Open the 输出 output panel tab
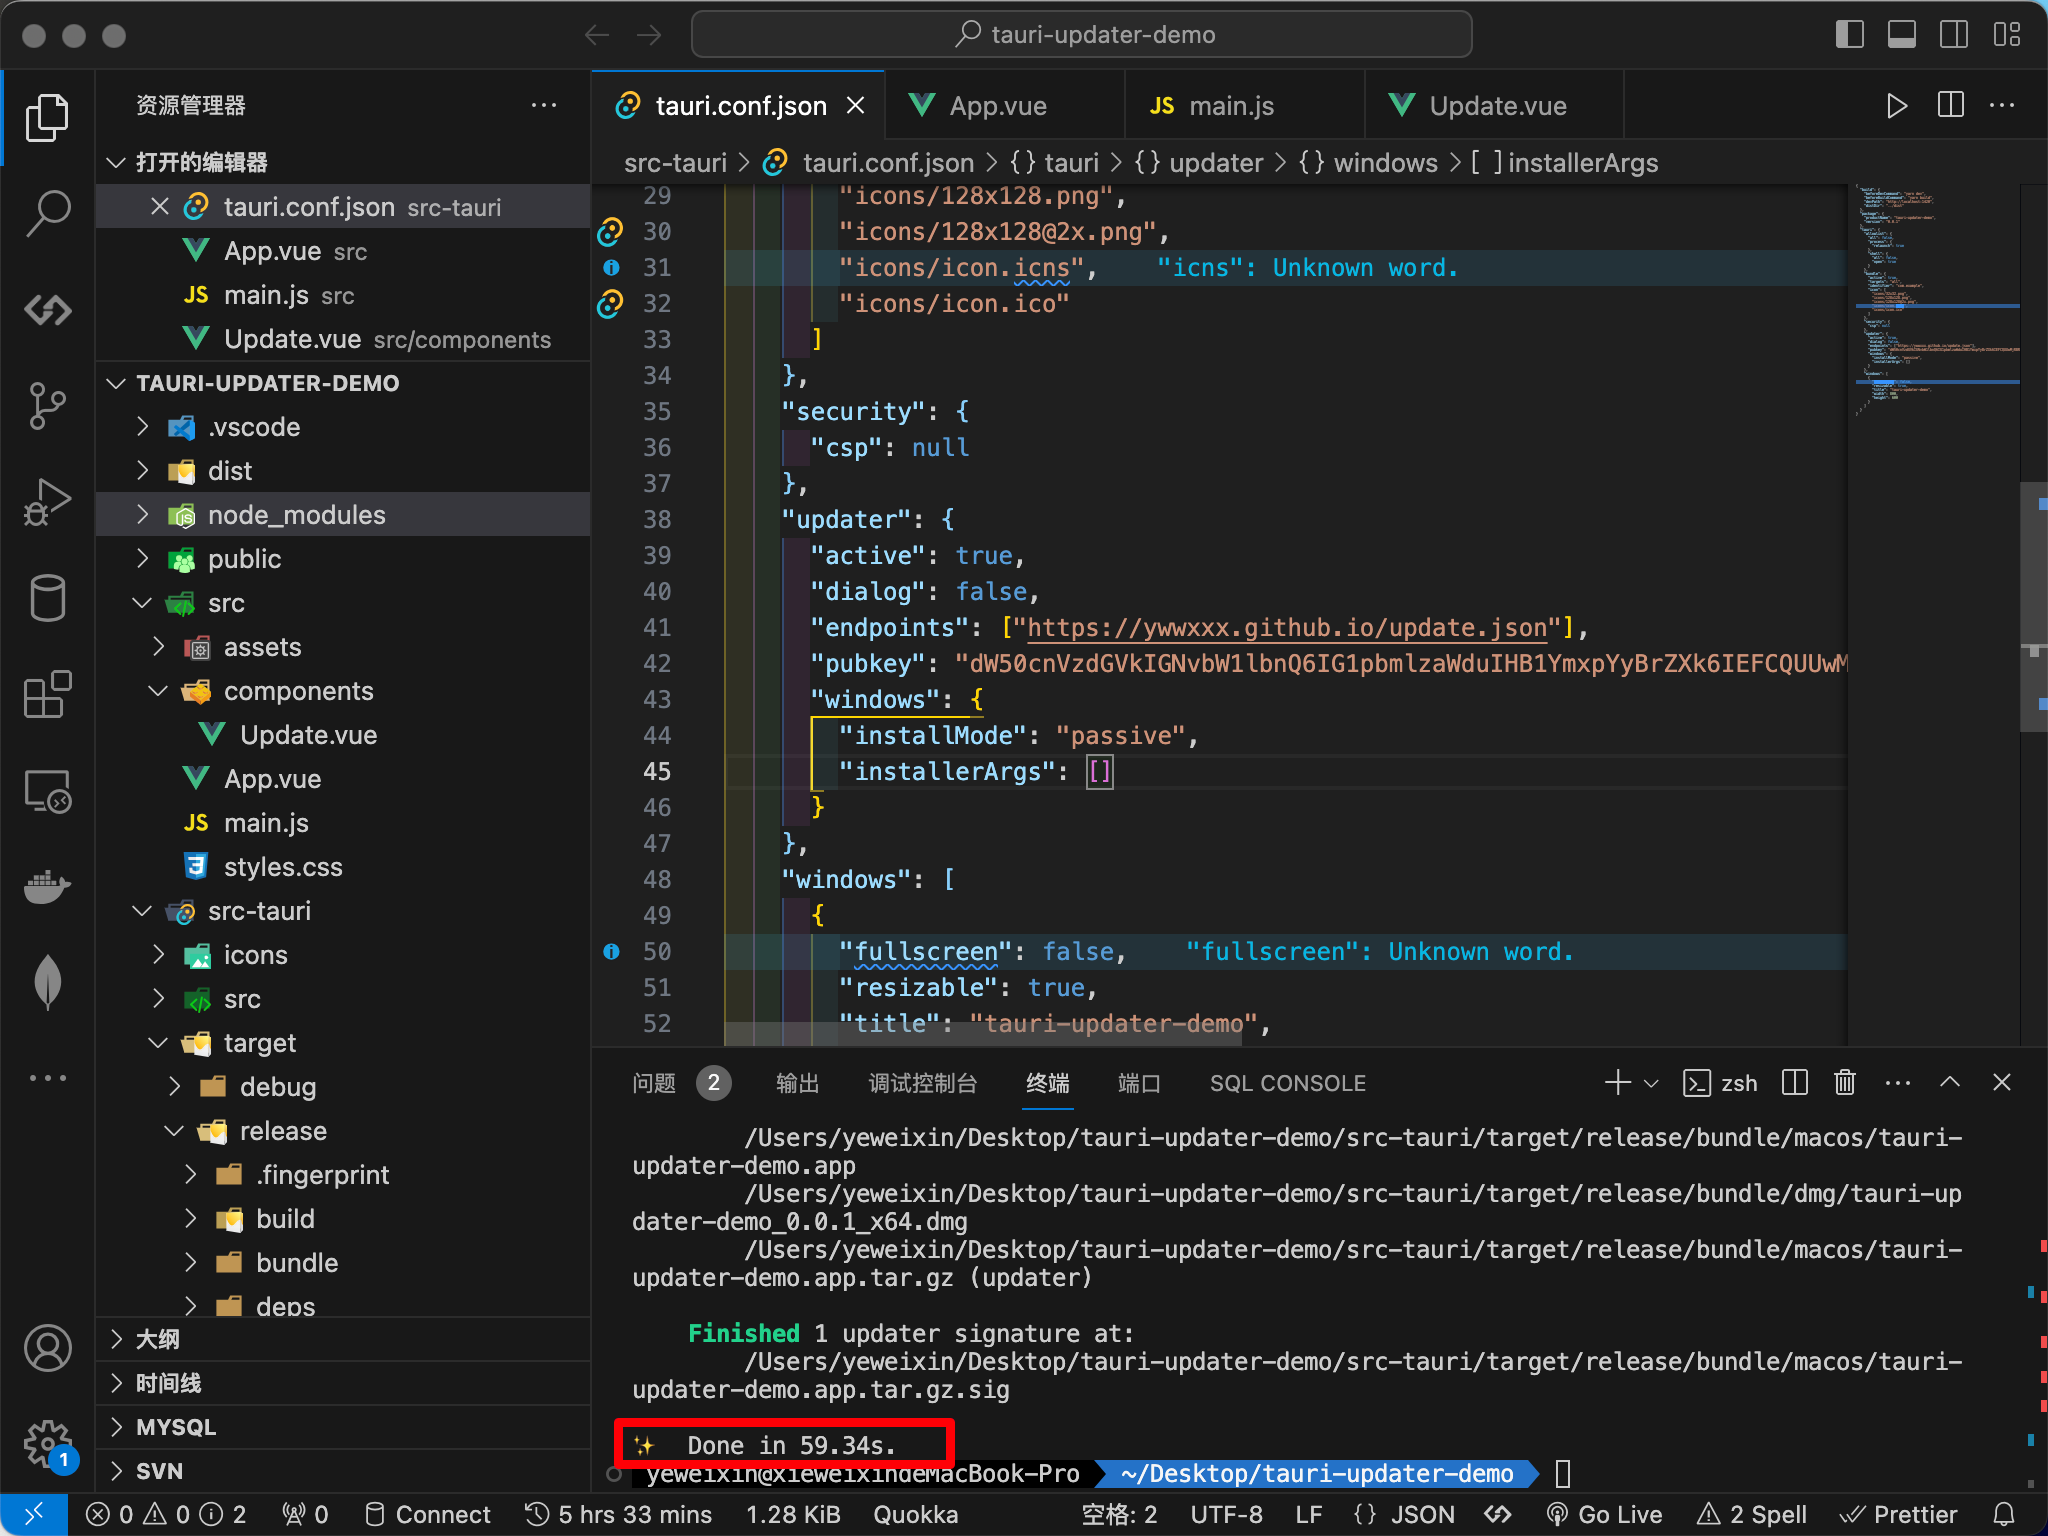The image size is (2048, 1536). 798,1083
